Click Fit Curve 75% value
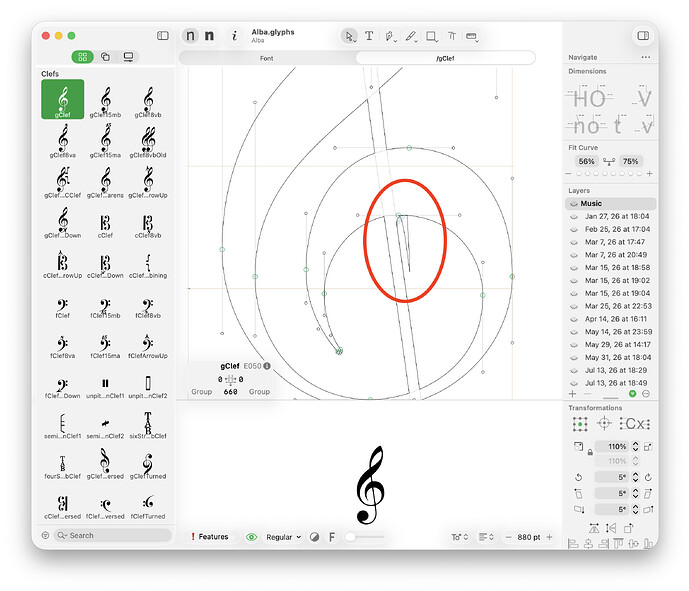Screen dimensions: 689x591 [630, 161]
